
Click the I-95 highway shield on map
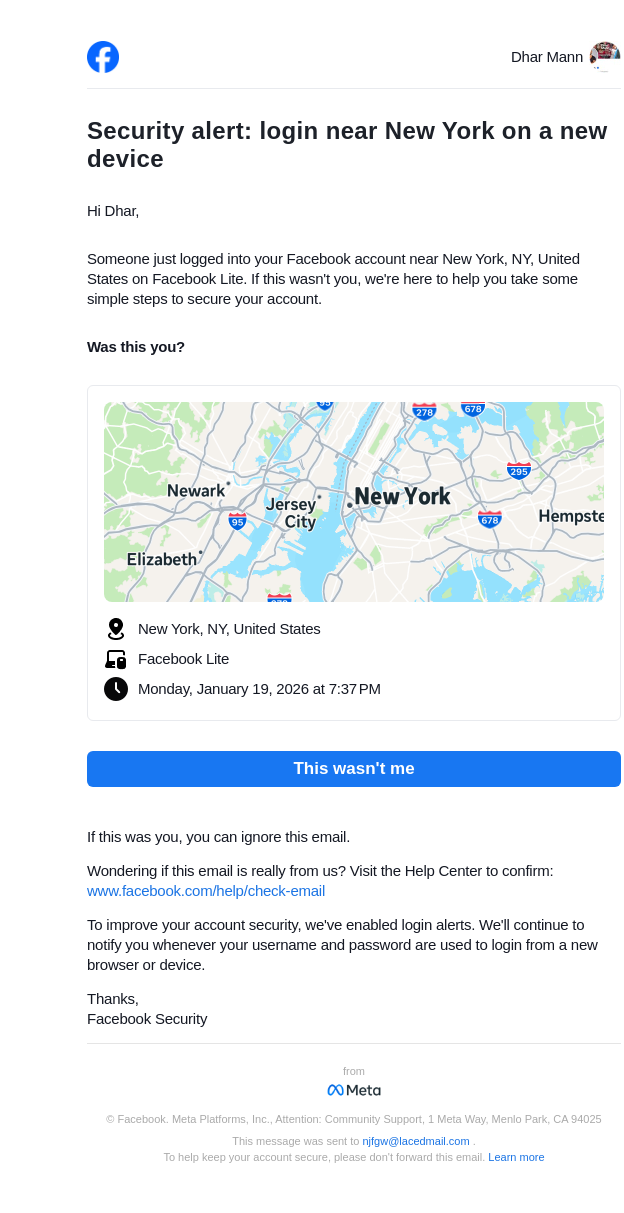click(x=237, y=521)
